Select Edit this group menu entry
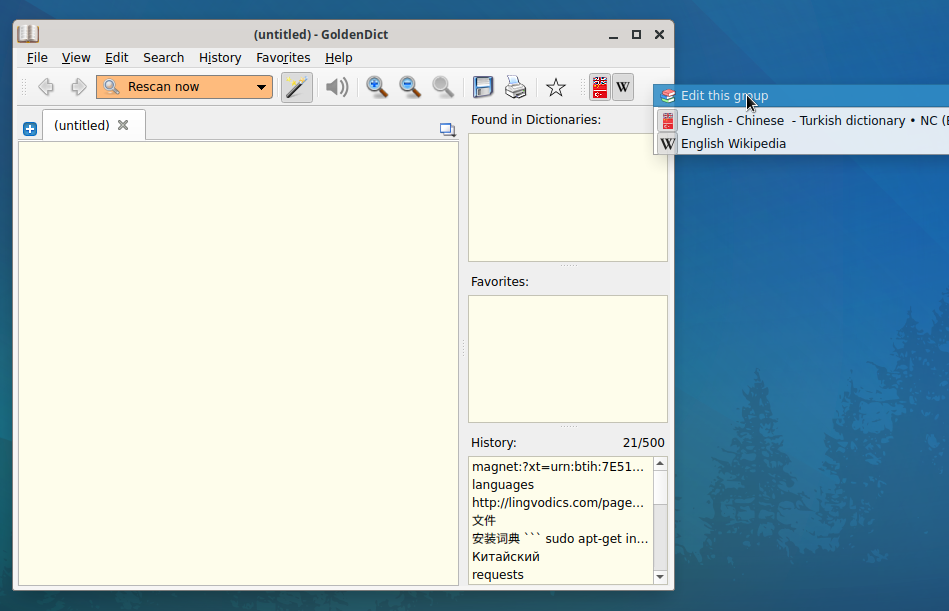949x611 pixels. click(x=801, y=96)
